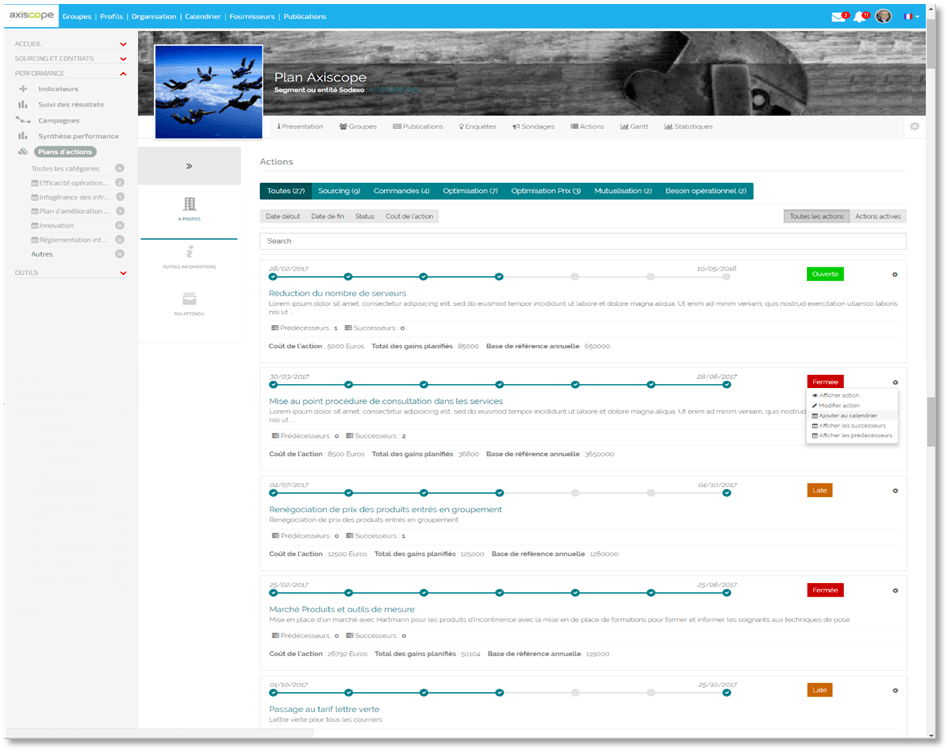Viewport: 949px width, 752px height.
Task: Switch to the Sondages tab
Action: click(x=533, y=126)
